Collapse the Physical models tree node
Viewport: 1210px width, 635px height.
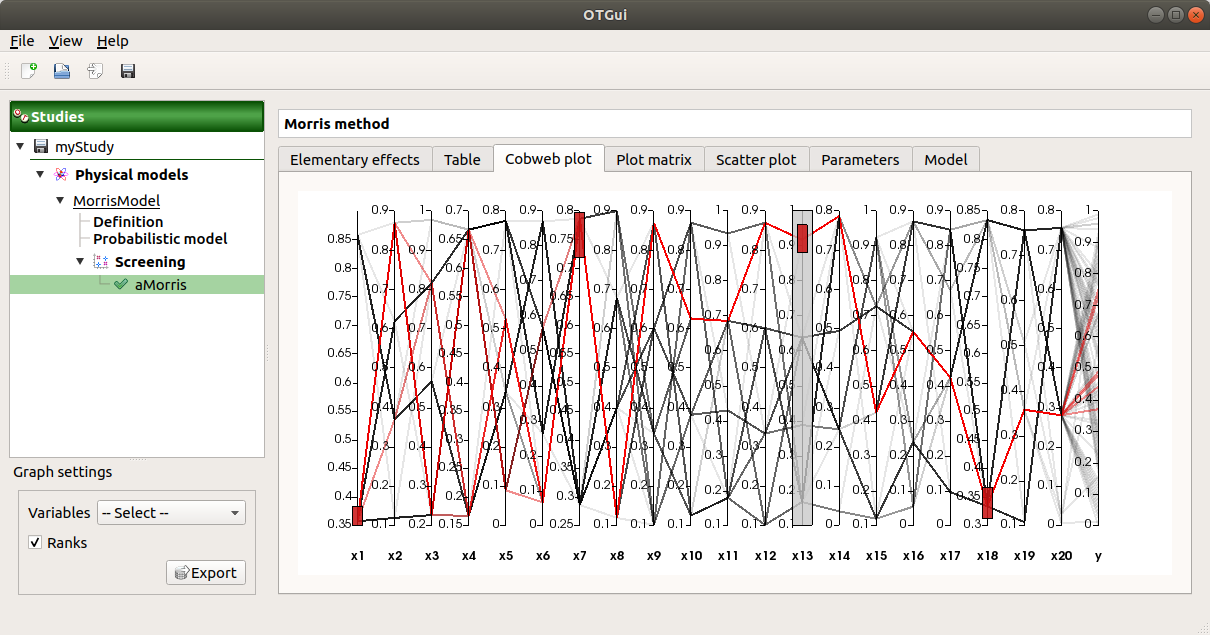pos(40,175)
